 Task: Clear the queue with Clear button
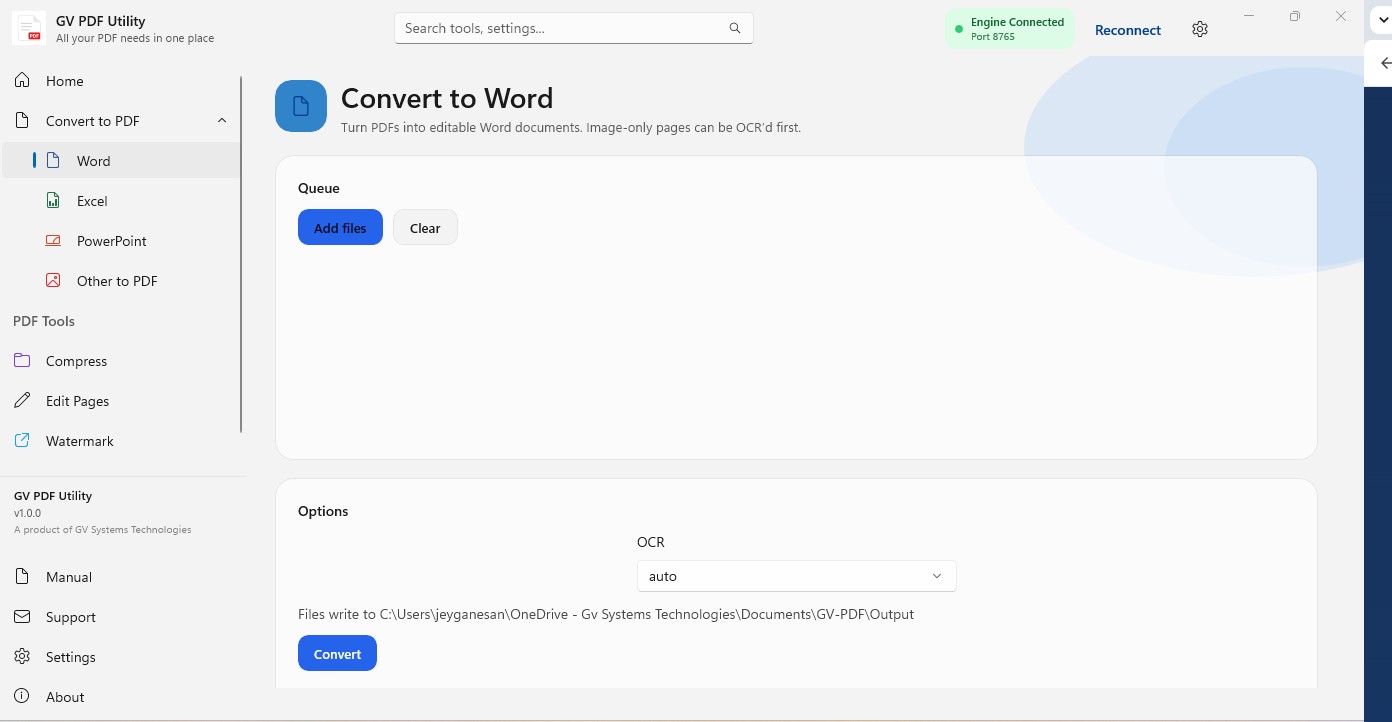coord(425,228)
